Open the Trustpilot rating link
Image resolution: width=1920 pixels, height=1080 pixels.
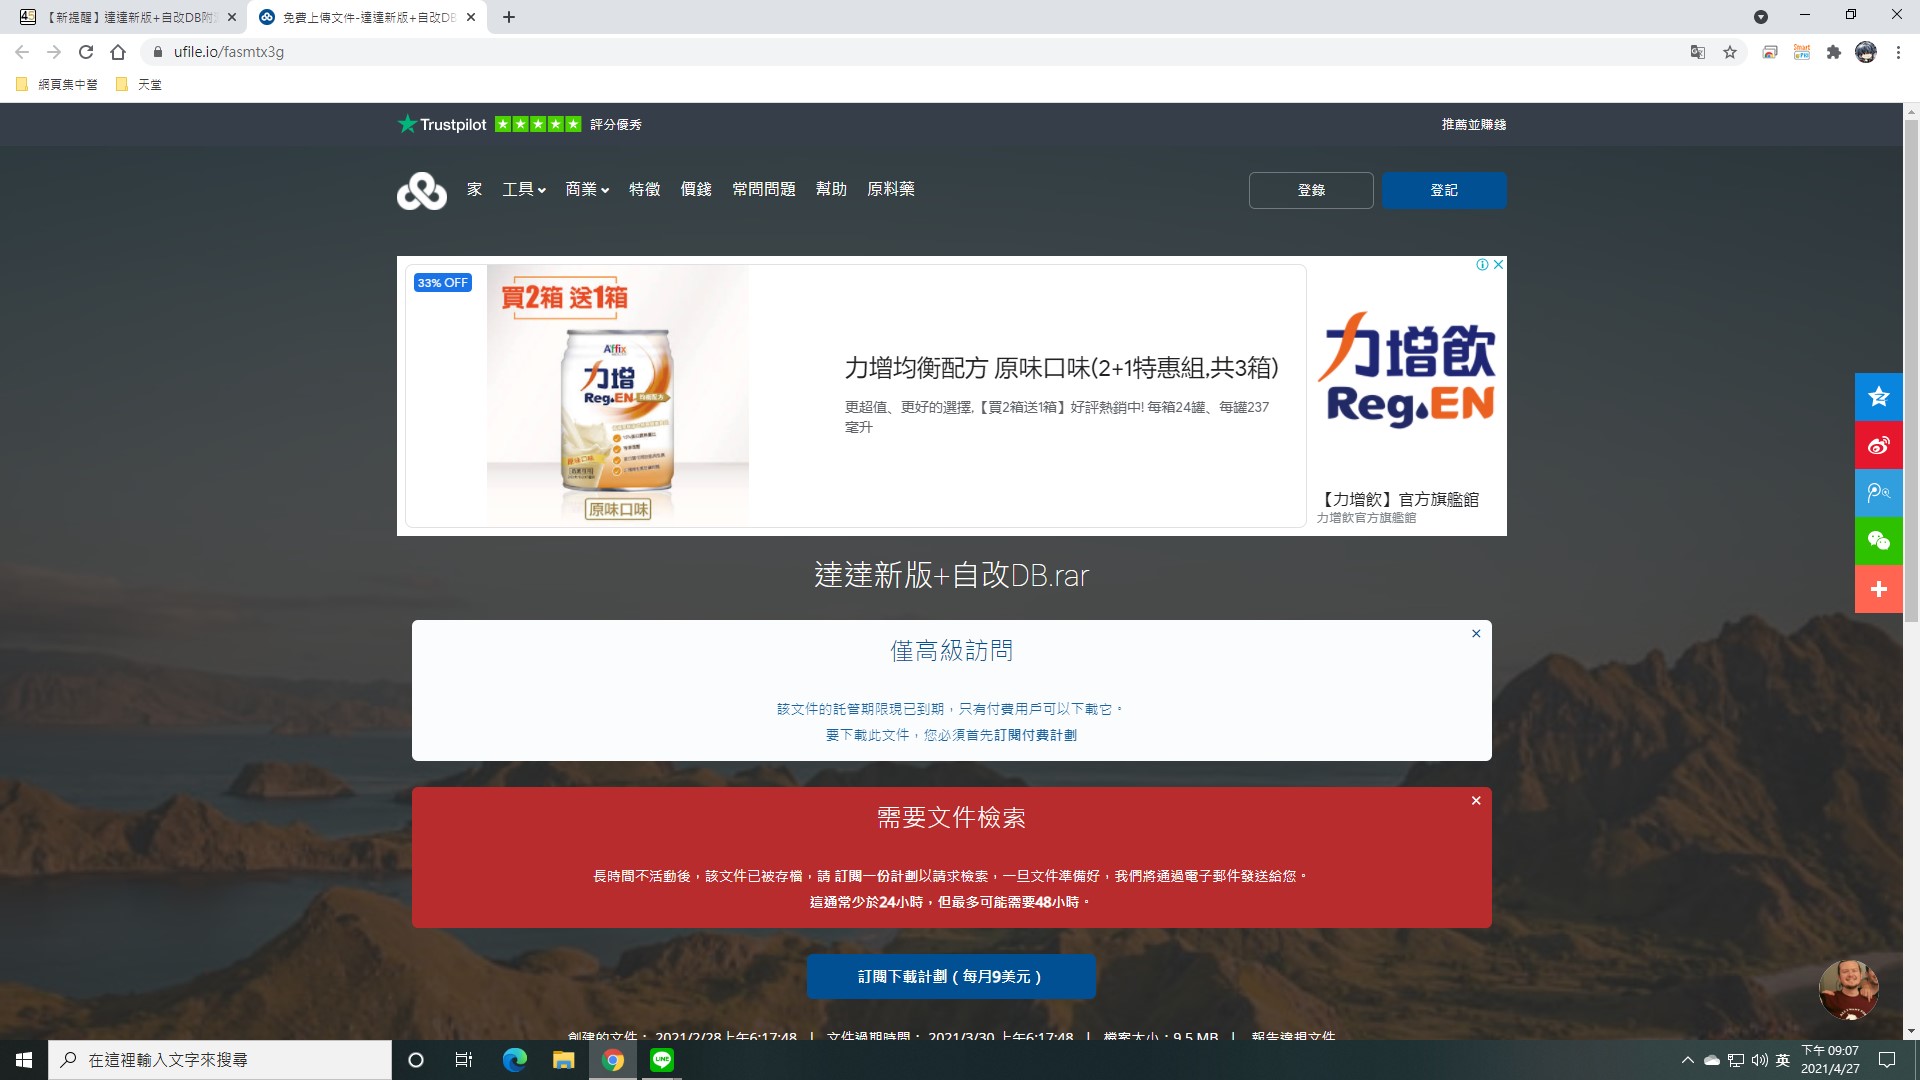519,124
